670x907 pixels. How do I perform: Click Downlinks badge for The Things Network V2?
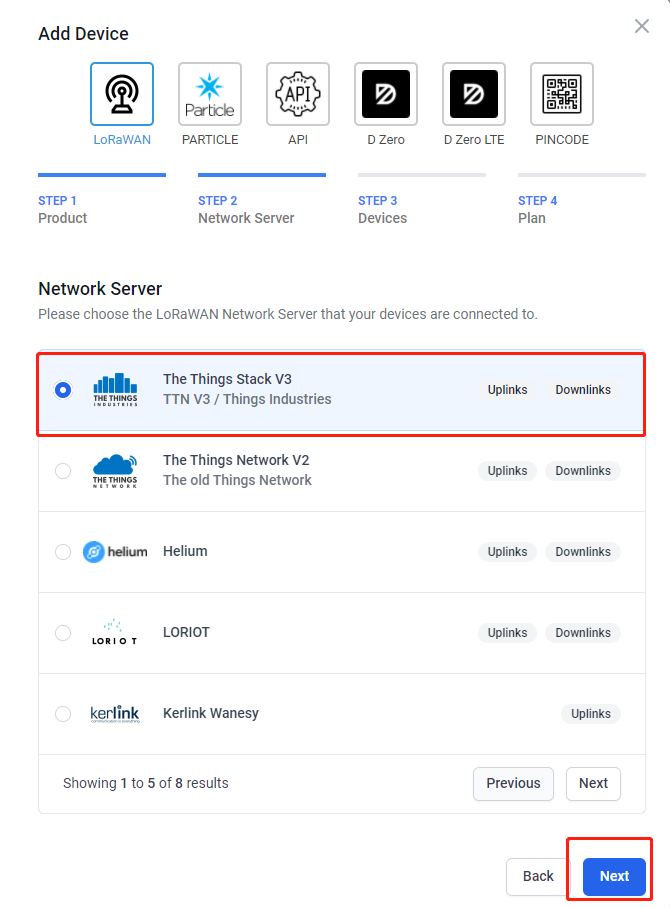pos(583,471)
